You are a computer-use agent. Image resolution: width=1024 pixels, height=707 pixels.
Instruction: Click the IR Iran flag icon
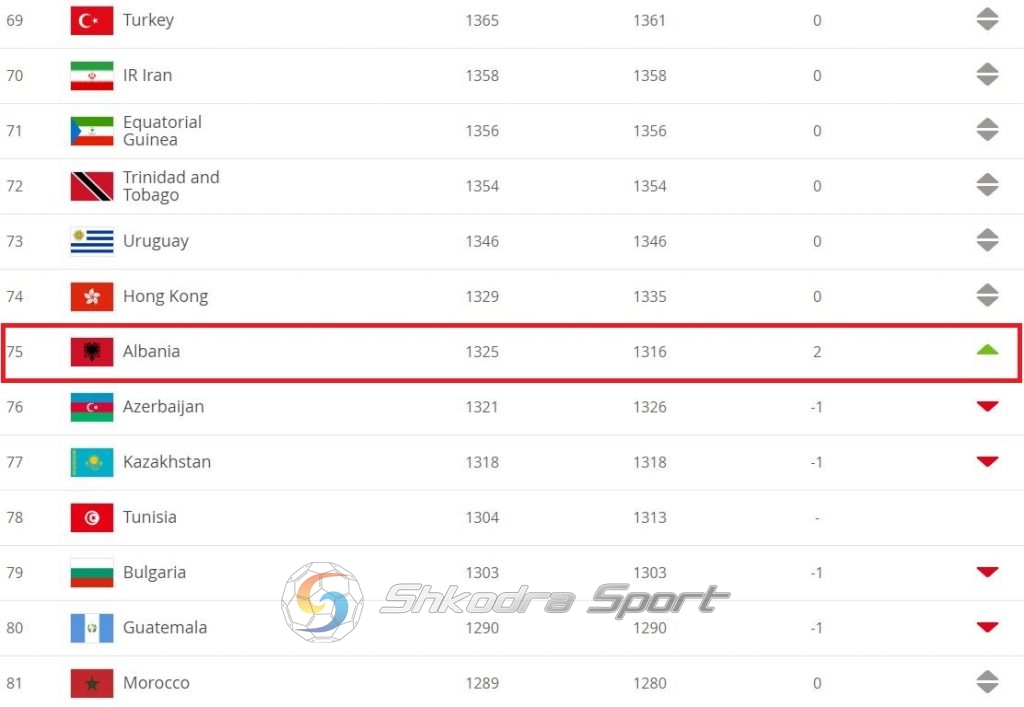pos(92,75)
